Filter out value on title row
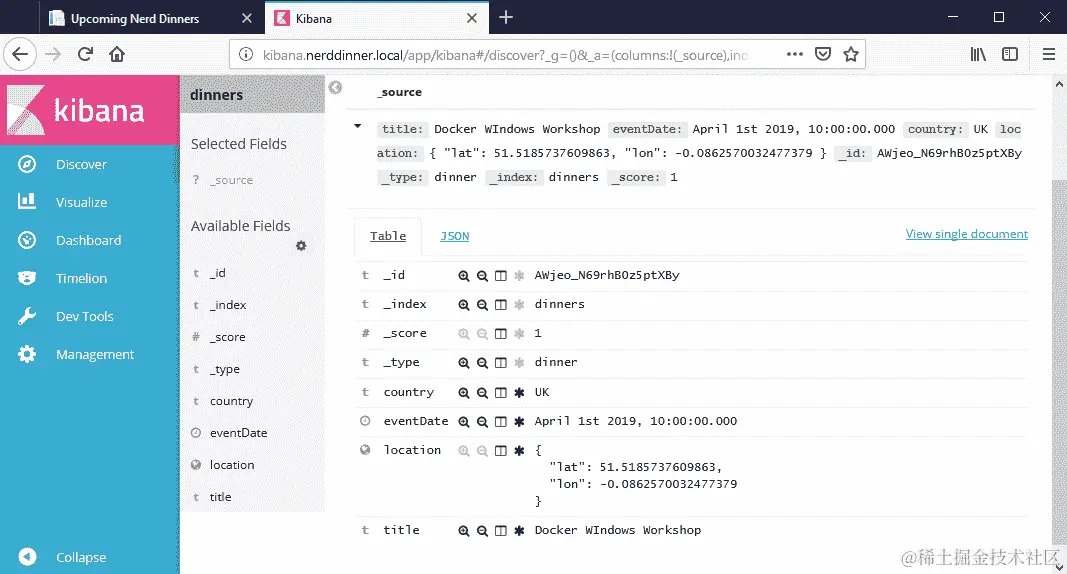The image size is (1067, 574). [482, 530]
